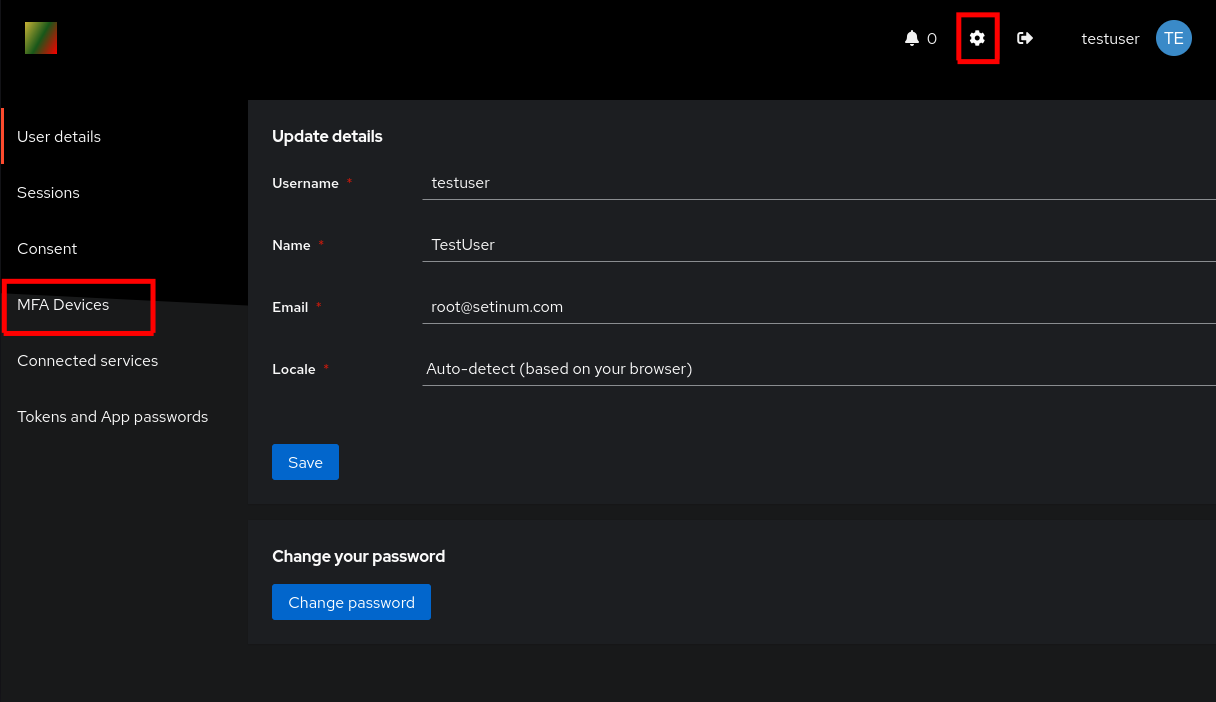Viewport: 1216px width, 702px height.
Task: Click into the Name input field
Action: (x=818, y=245)
